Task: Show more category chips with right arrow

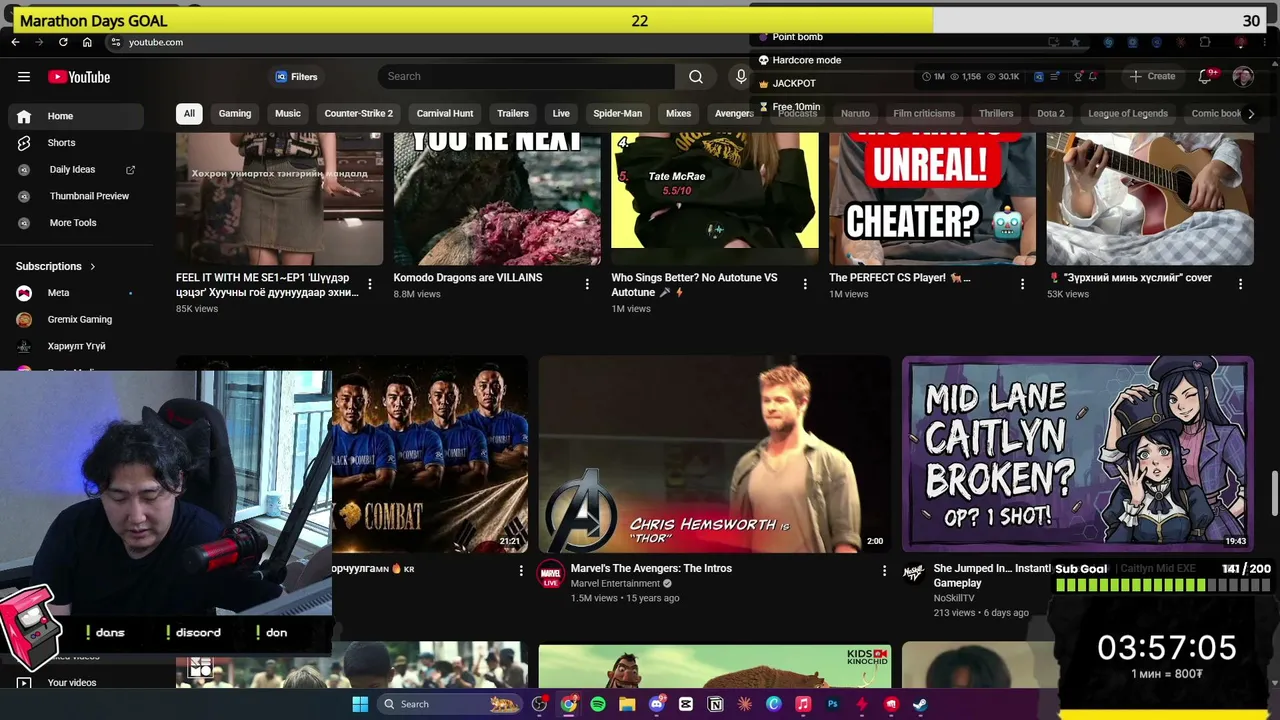Action: tap(1250, 113)
